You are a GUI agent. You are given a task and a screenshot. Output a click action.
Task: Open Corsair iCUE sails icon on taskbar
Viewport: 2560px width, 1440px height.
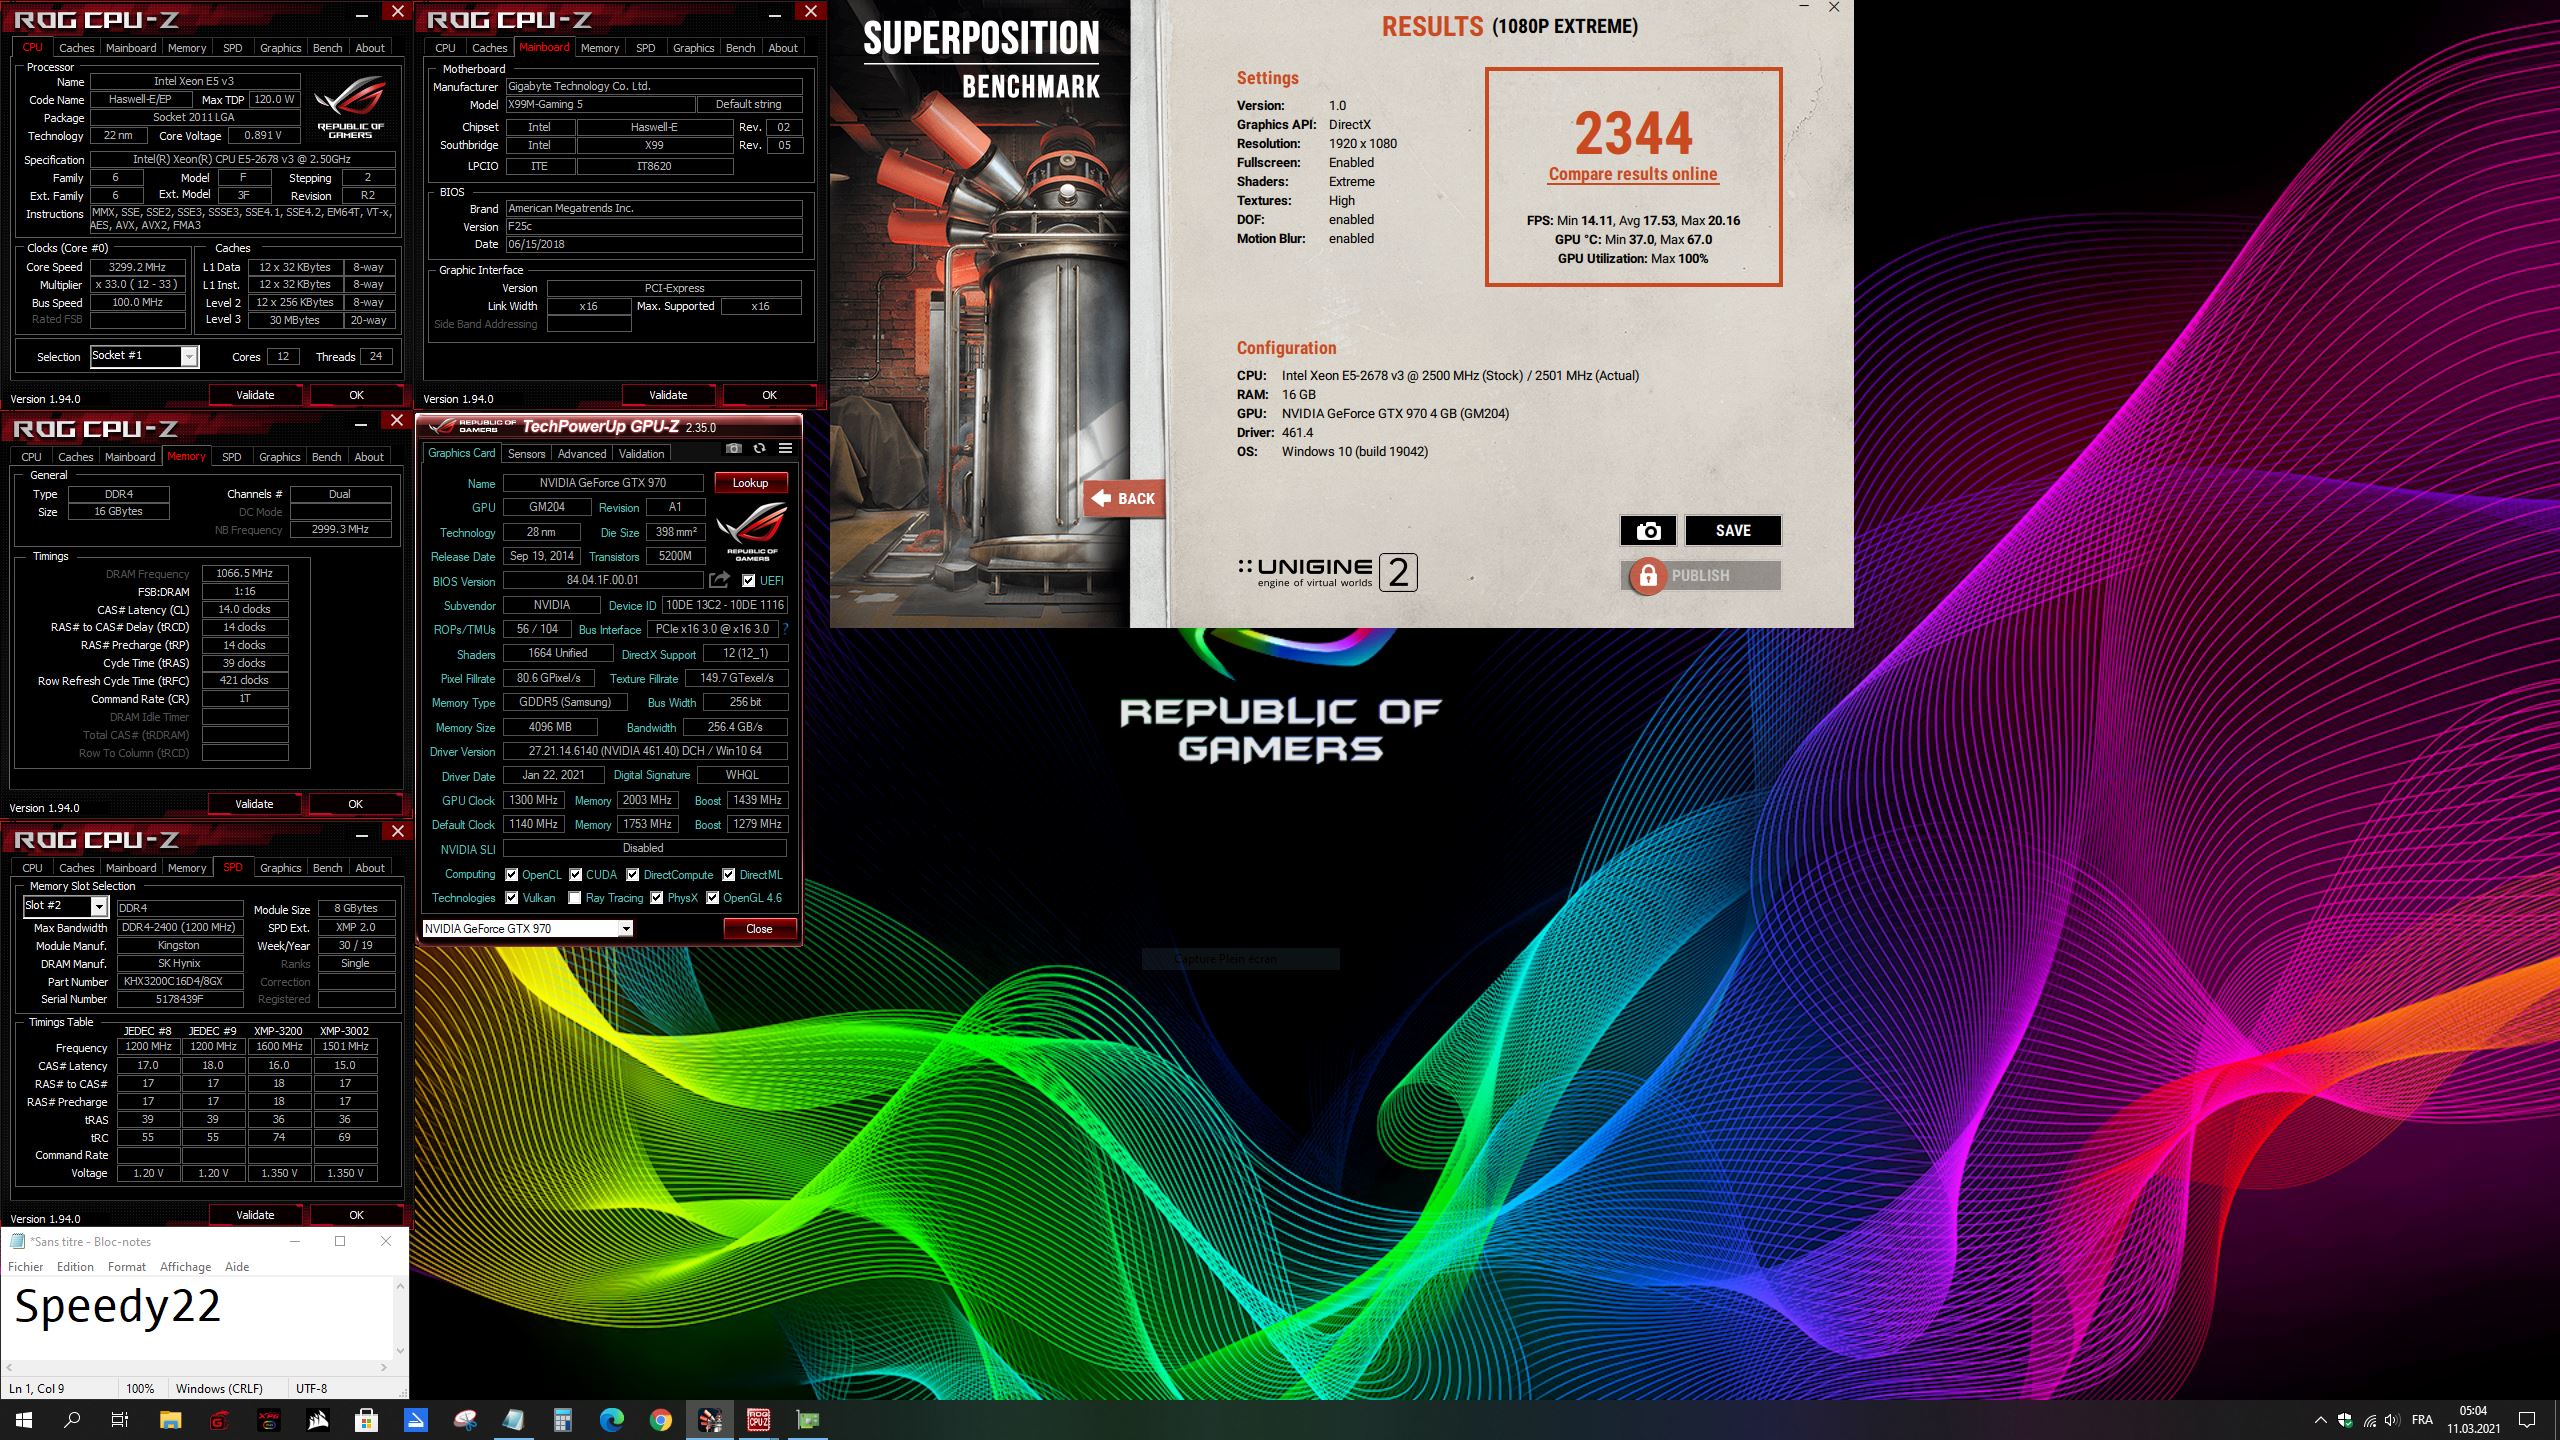pos(317,1420)
